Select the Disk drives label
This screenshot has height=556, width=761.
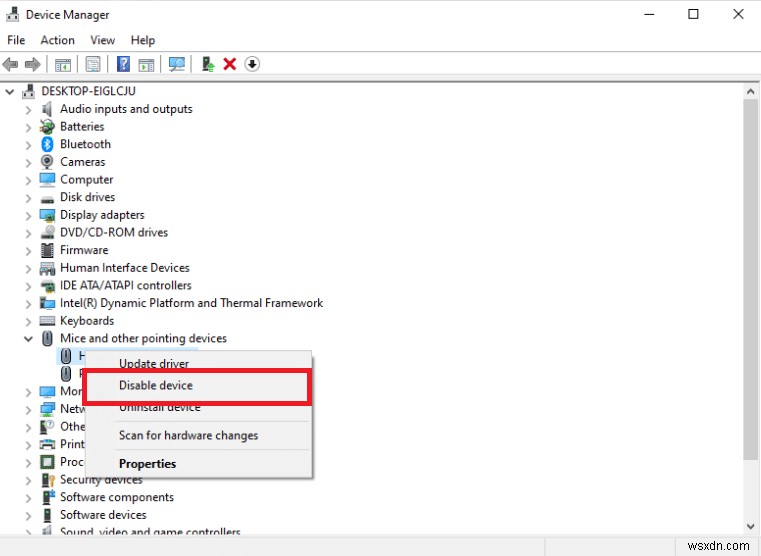[x=87, y=197]
